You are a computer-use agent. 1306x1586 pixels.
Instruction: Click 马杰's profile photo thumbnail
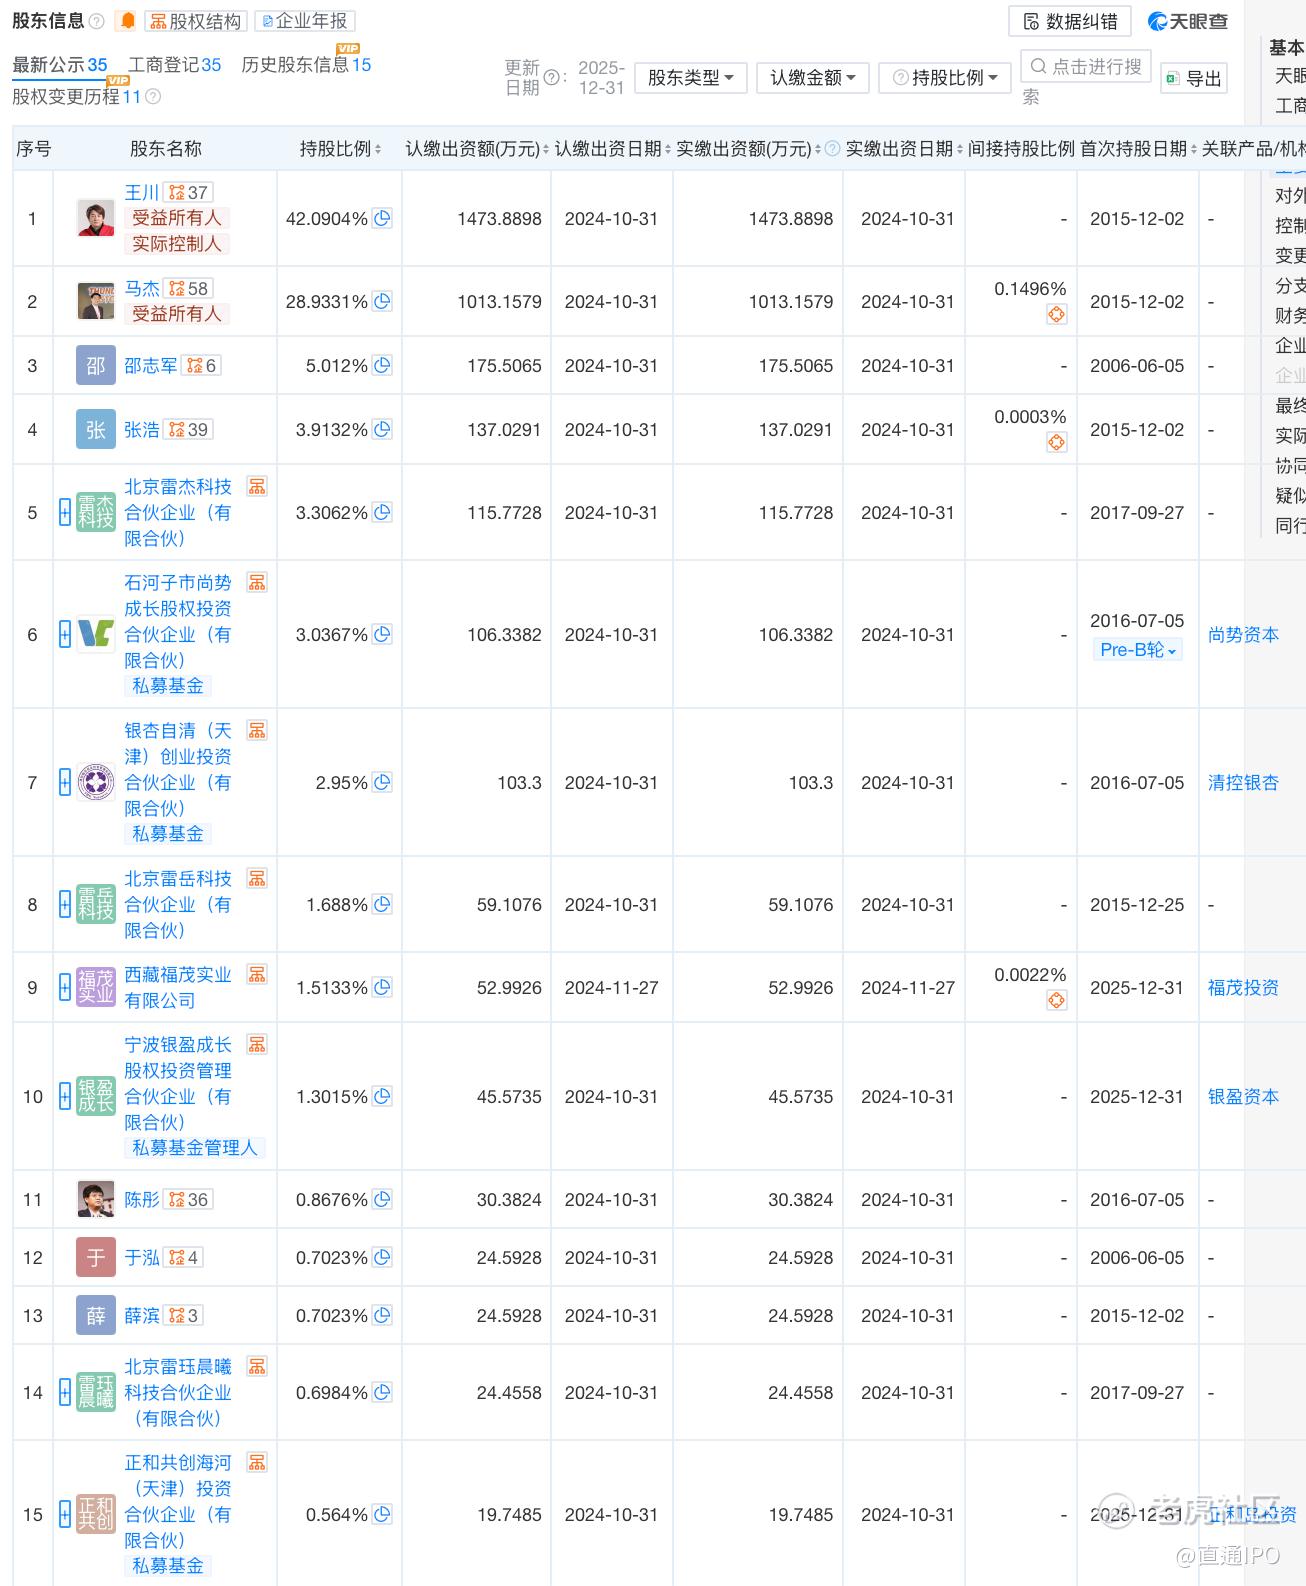pyautogui.click(x=96, y=301)
